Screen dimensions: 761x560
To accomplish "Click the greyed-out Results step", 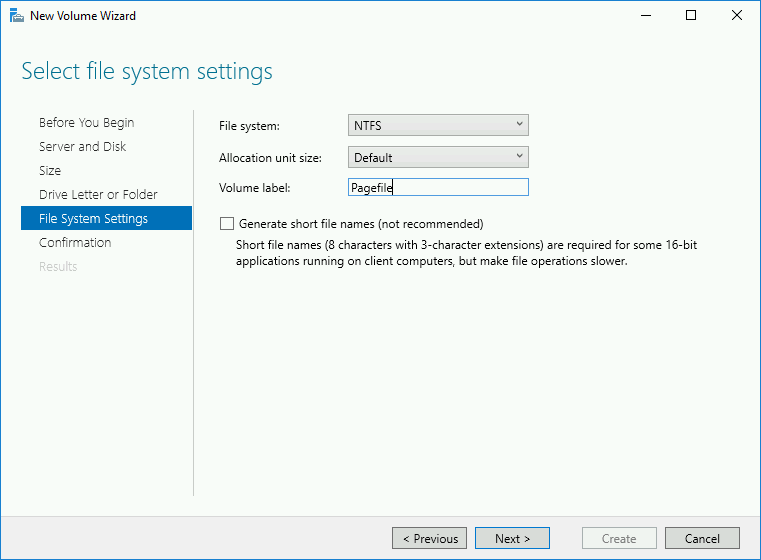I will (58, 267).
